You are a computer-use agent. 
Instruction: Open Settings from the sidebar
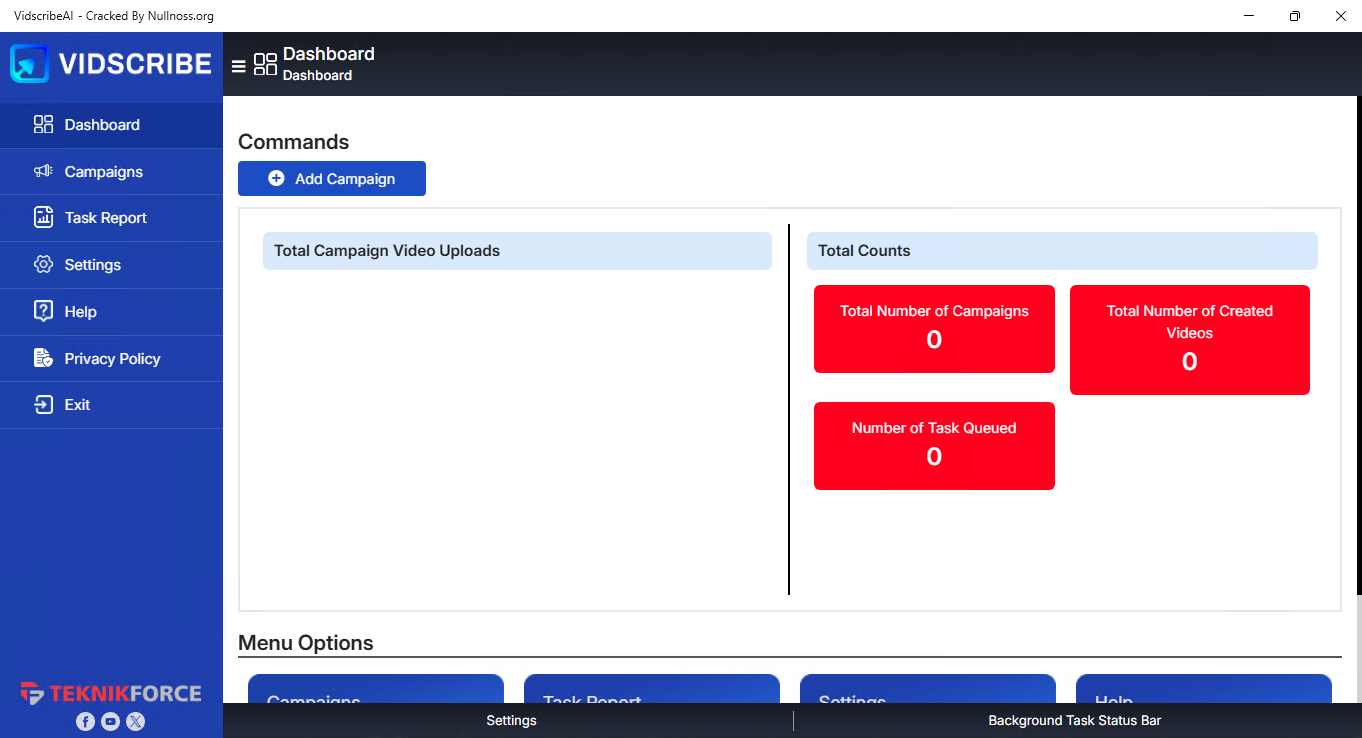pyautogui.click(x=111, y=265)
